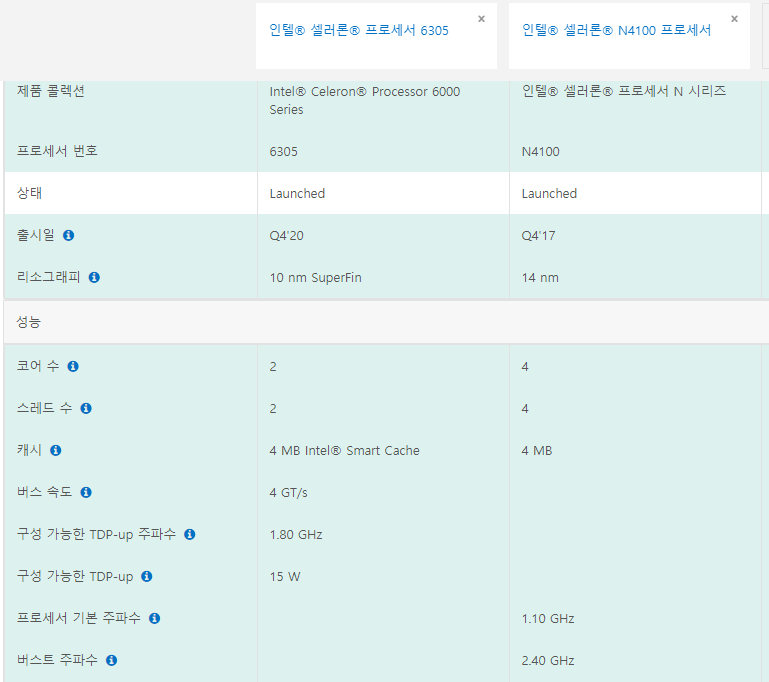This screenshot has width=769, height=682.
Task: Remove 셀러론 6305 from comparison
Action: click(x=481, y=19)
